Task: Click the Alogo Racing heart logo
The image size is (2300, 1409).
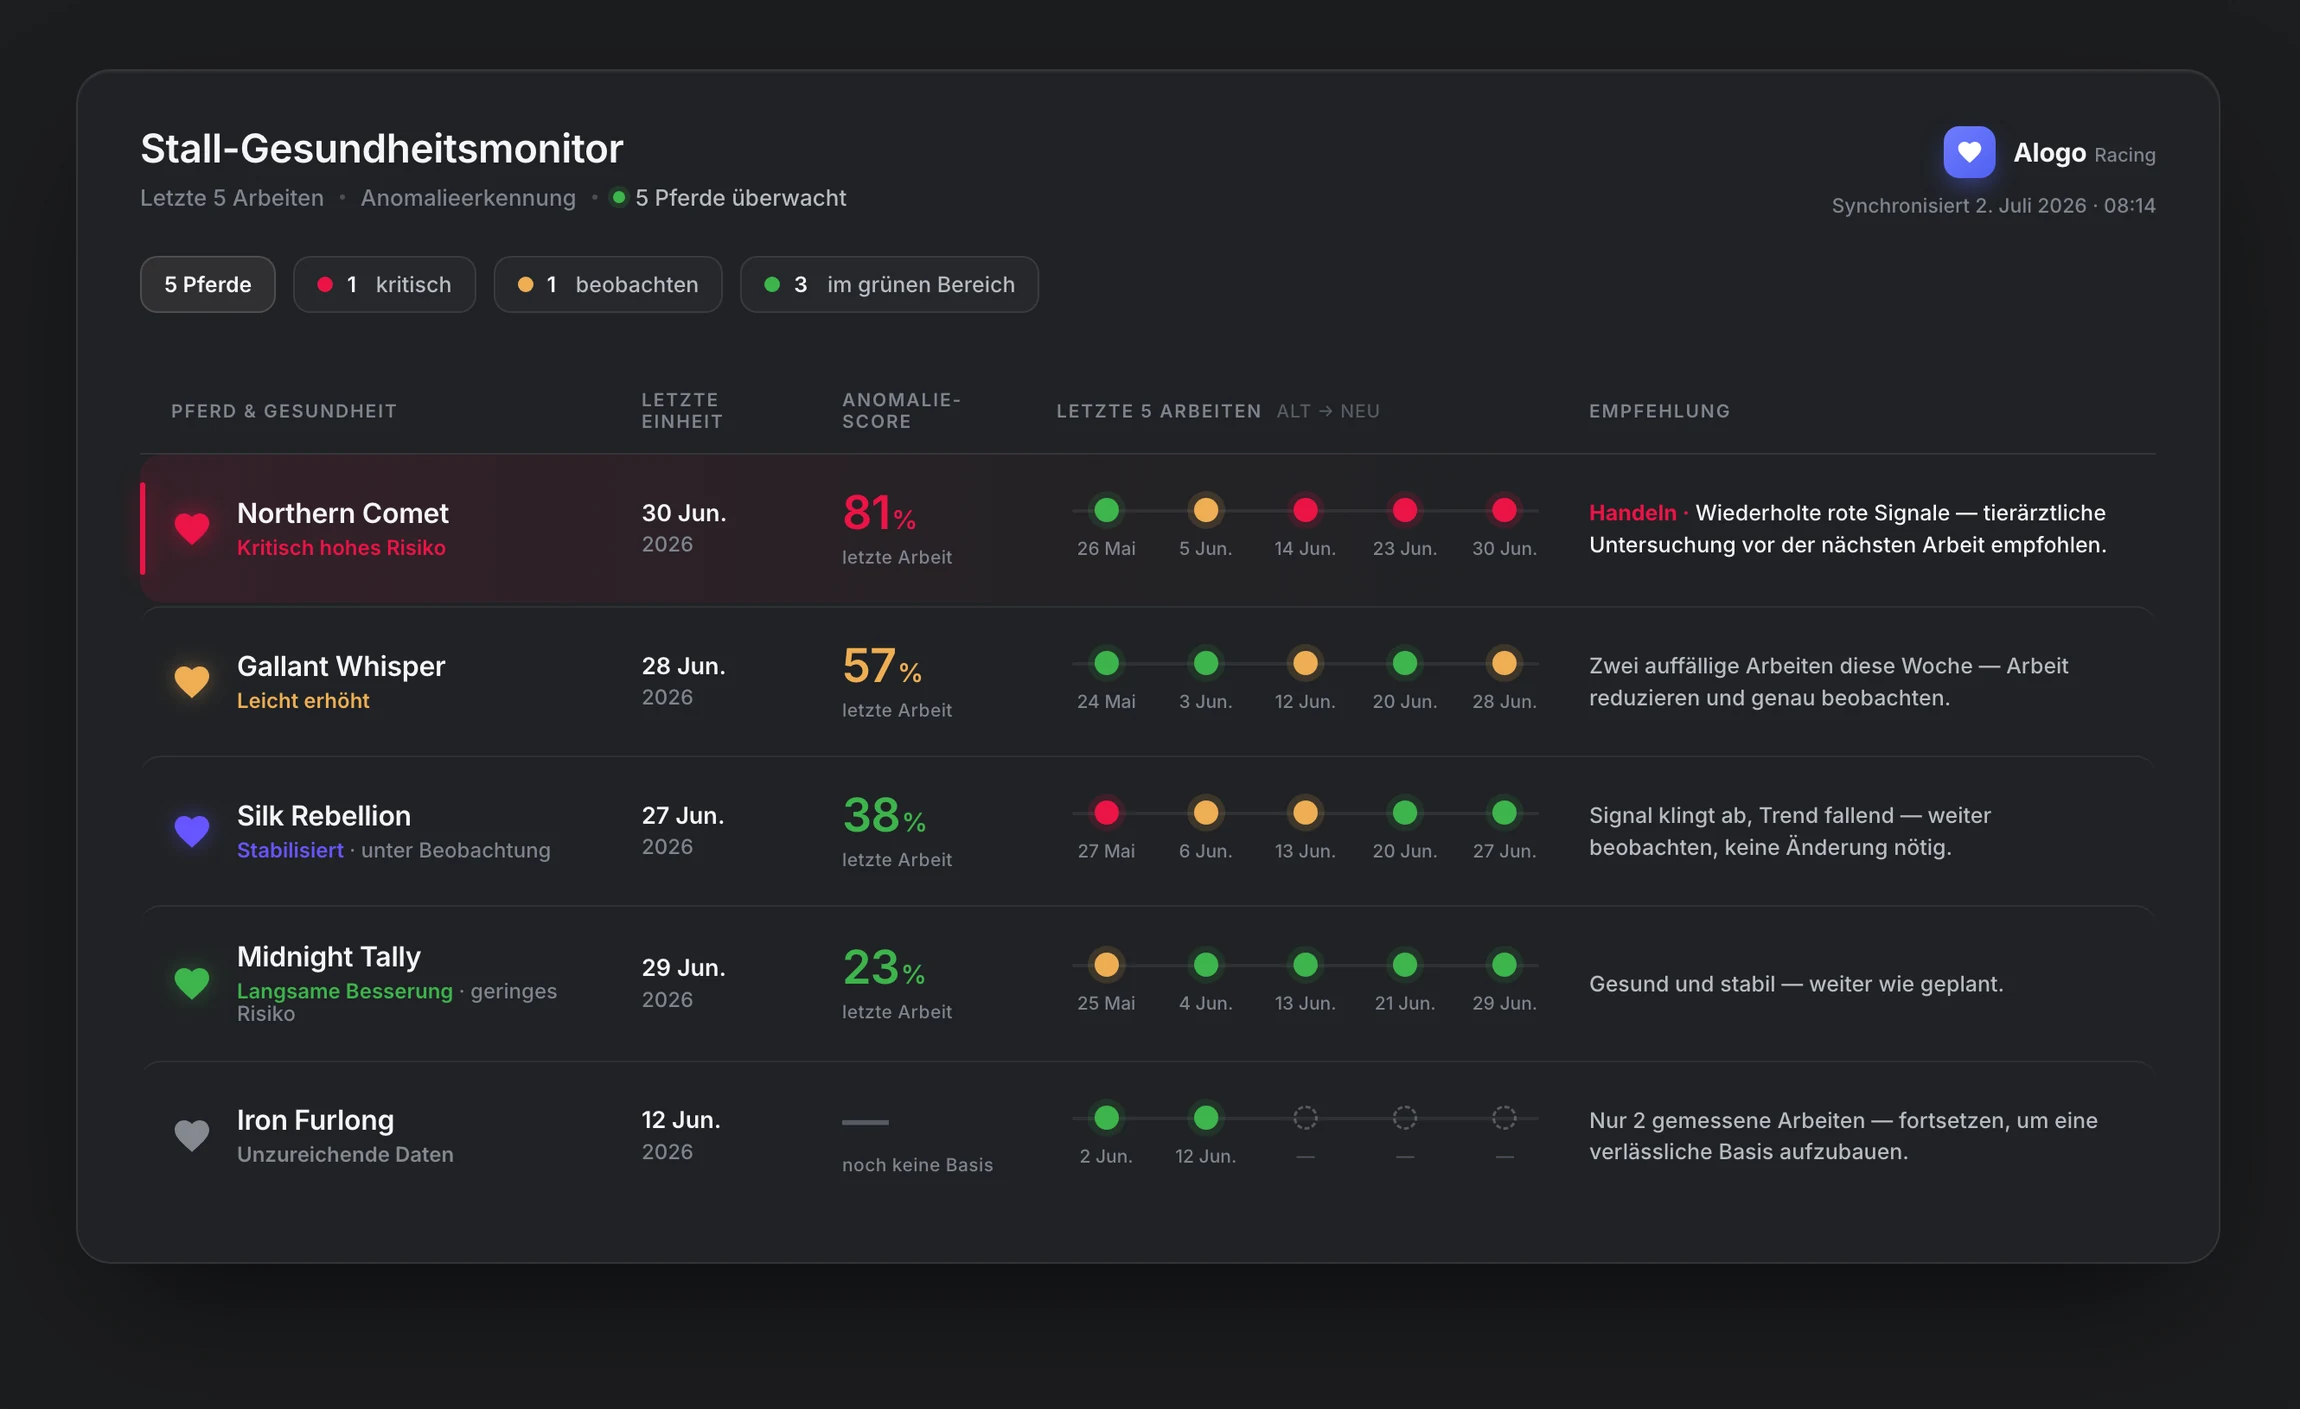Action: click(1969, 152)
